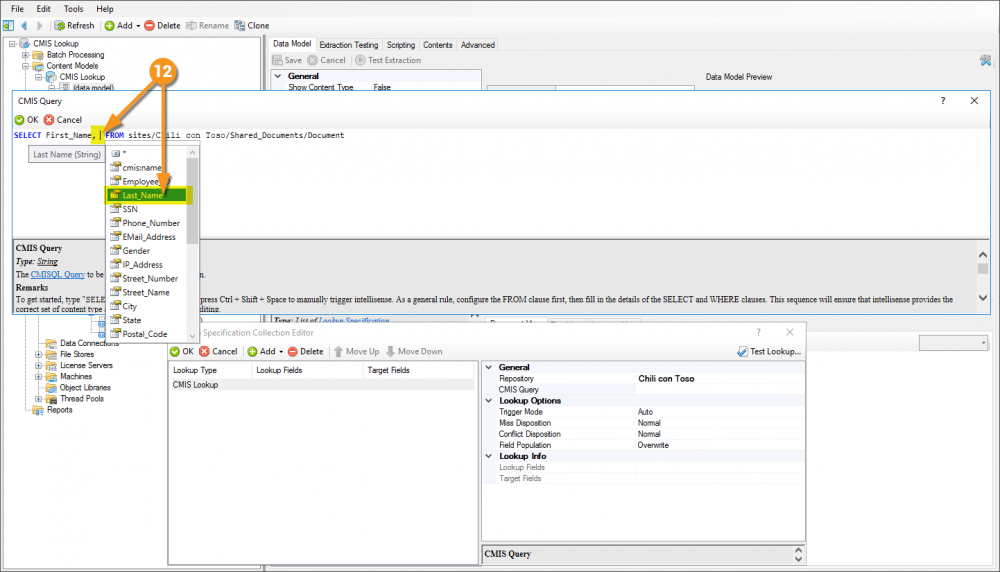The width and height of the screenshot is (1000, 572).
Task: Open the String type link
Action: [47, 261]
